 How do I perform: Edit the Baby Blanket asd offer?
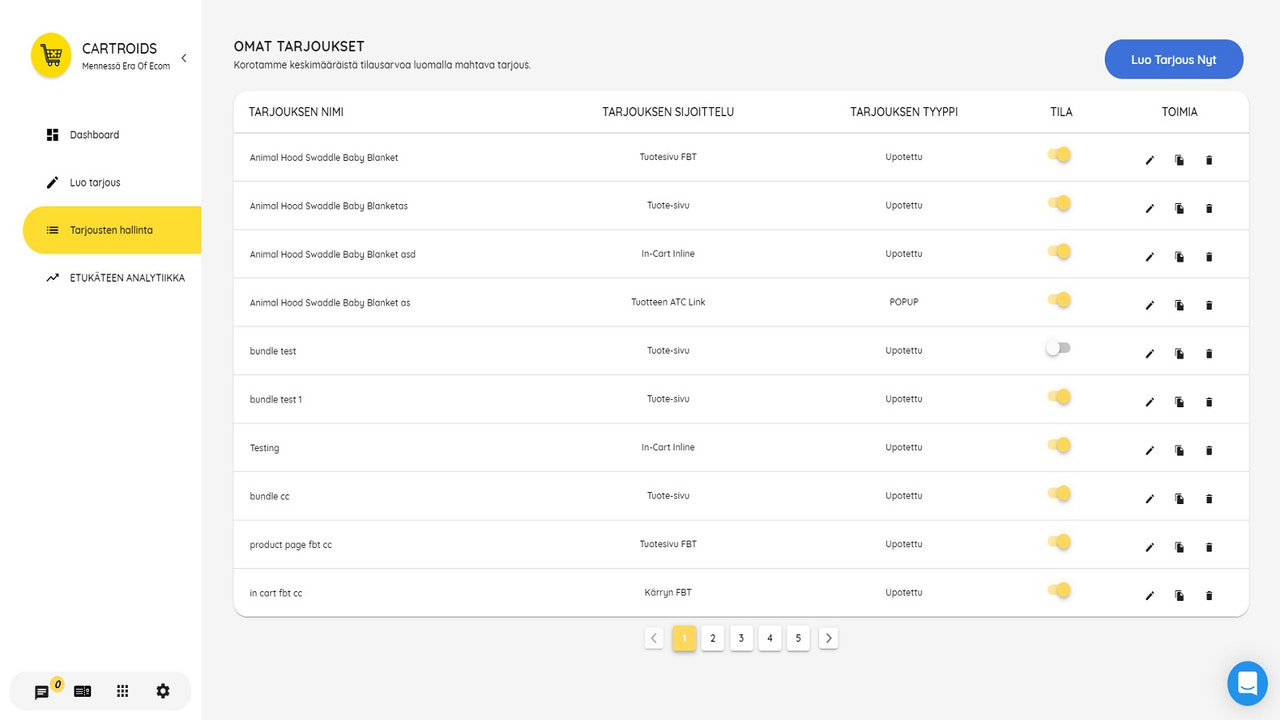[1149, 257]
